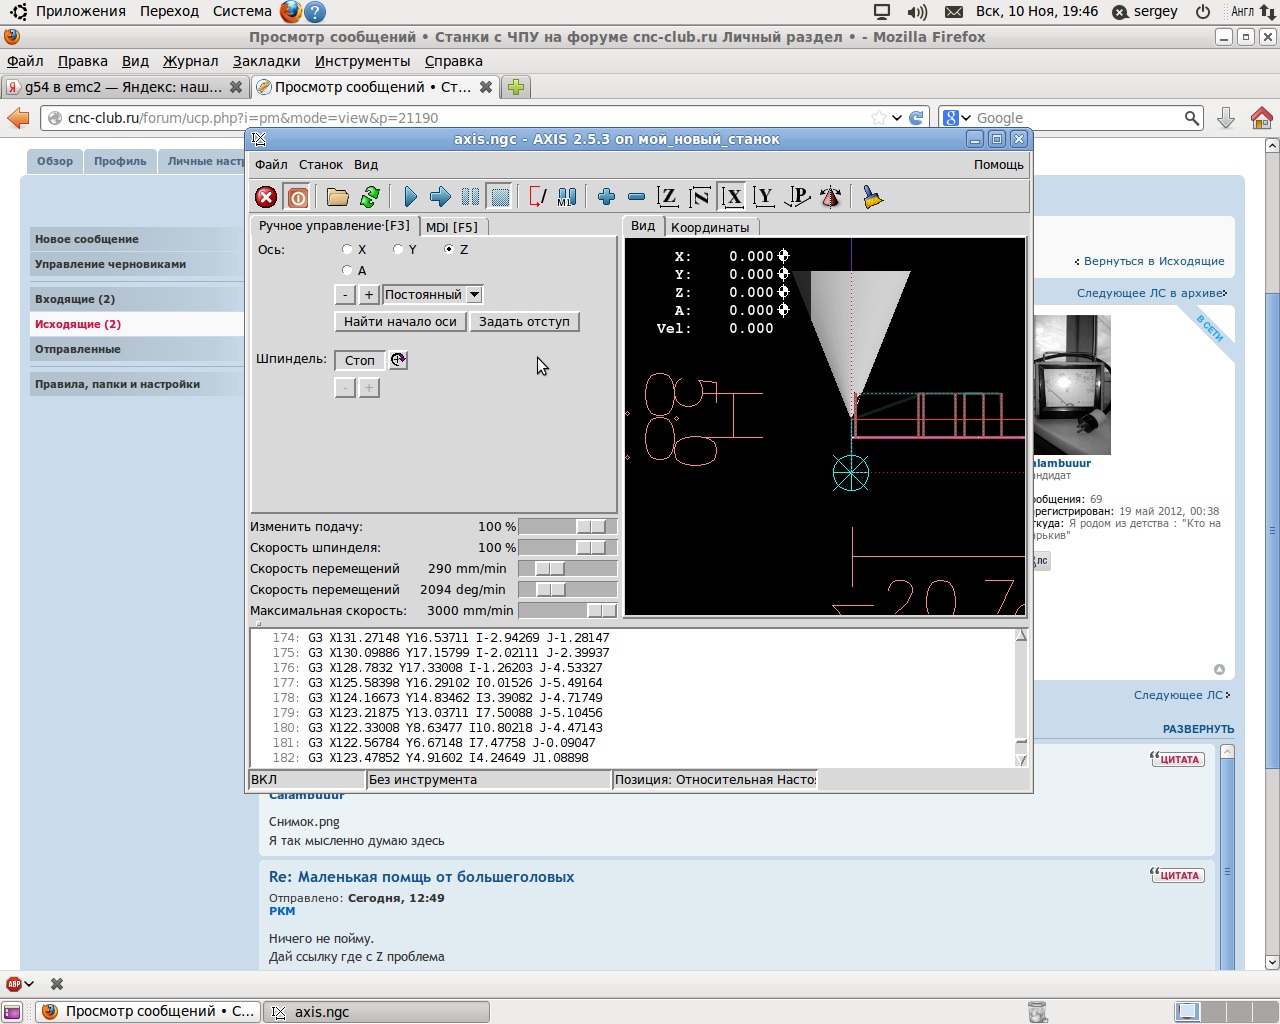This screenshot has width=1280, height=1024.
Task: Start program run with the blue play icon
Action: point(410,197)
